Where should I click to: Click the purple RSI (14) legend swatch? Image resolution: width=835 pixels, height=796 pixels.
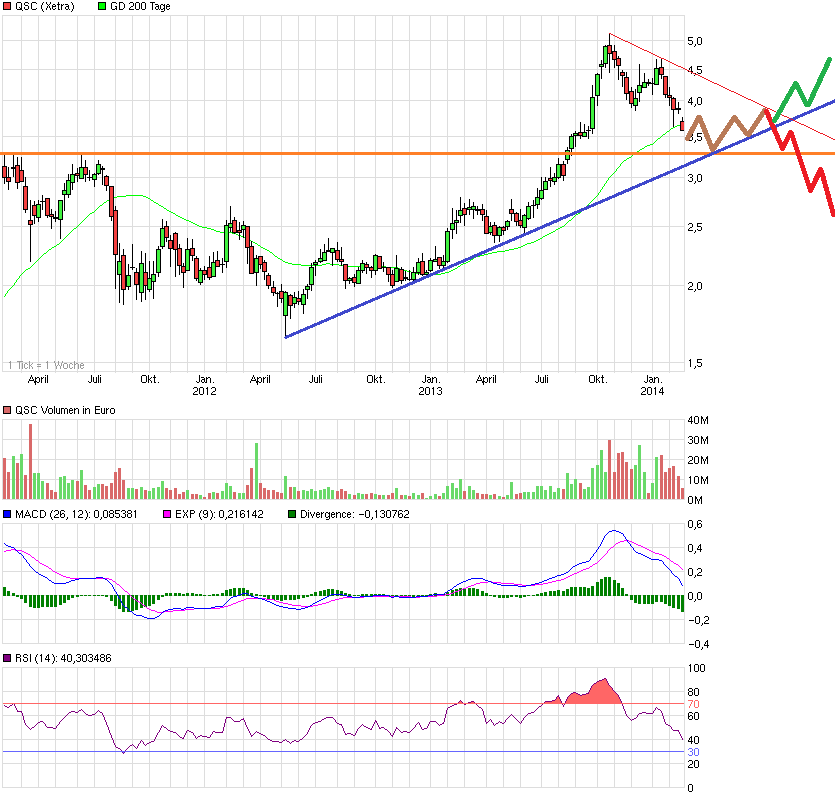pos(7,659)
